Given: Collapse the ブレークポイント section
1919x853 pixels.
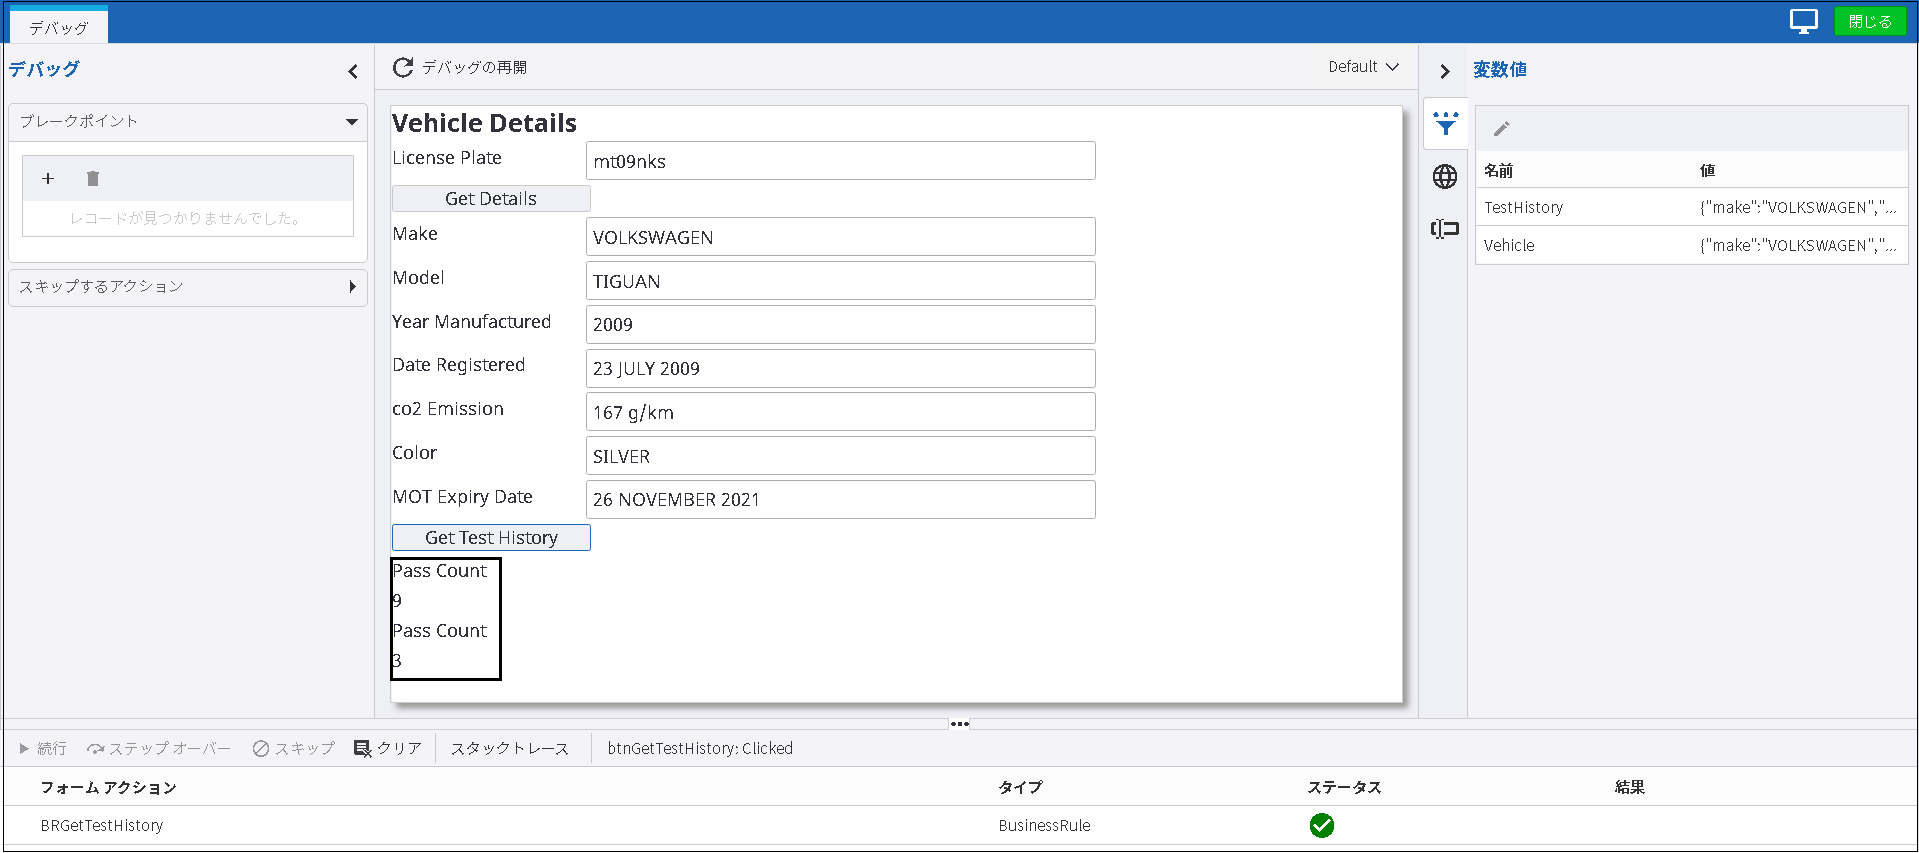Looking at the screenshot, I should tap(351, 122).
